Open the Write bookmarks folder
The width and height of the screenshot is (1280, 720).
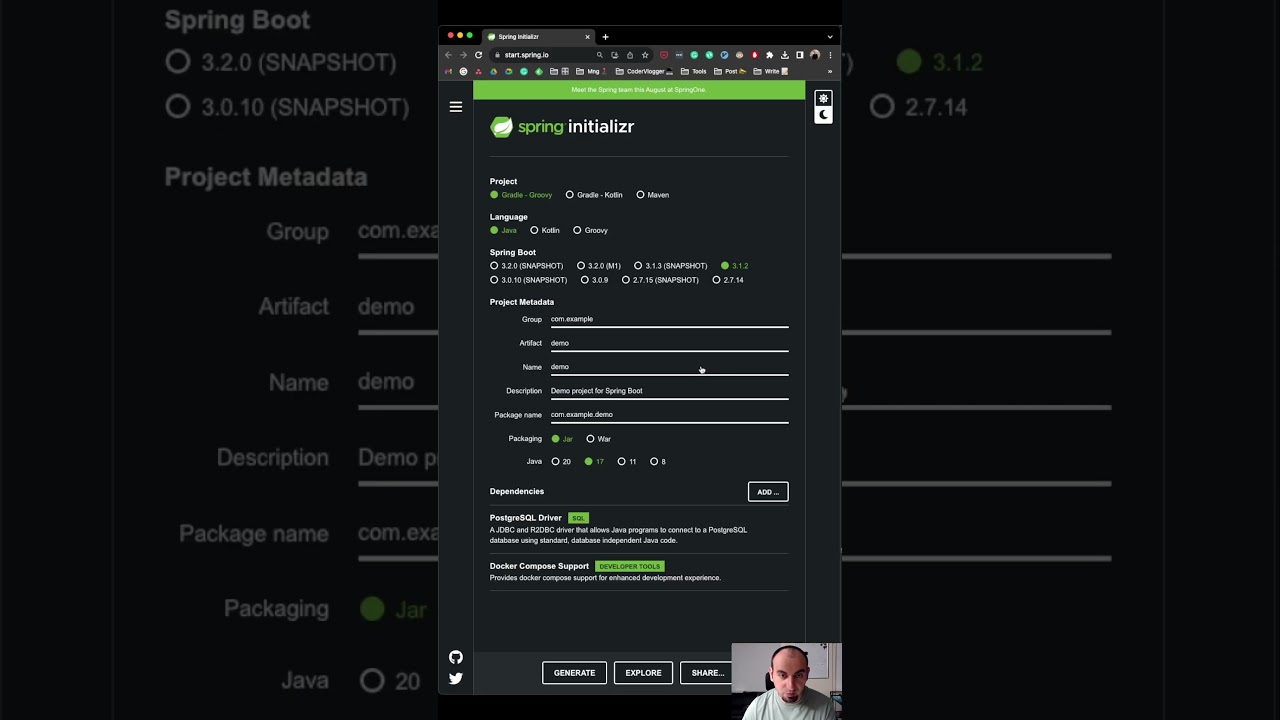771,71
